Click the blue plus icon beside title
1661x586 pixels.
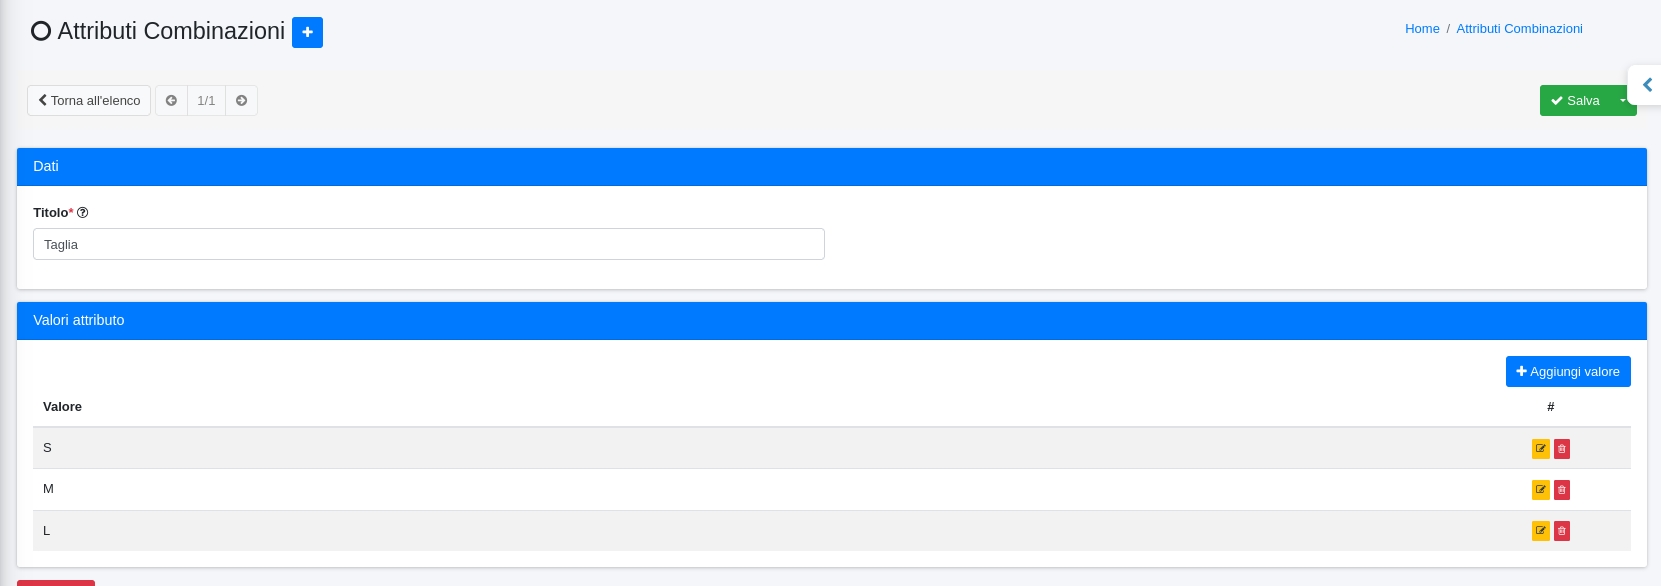[307, 32]
